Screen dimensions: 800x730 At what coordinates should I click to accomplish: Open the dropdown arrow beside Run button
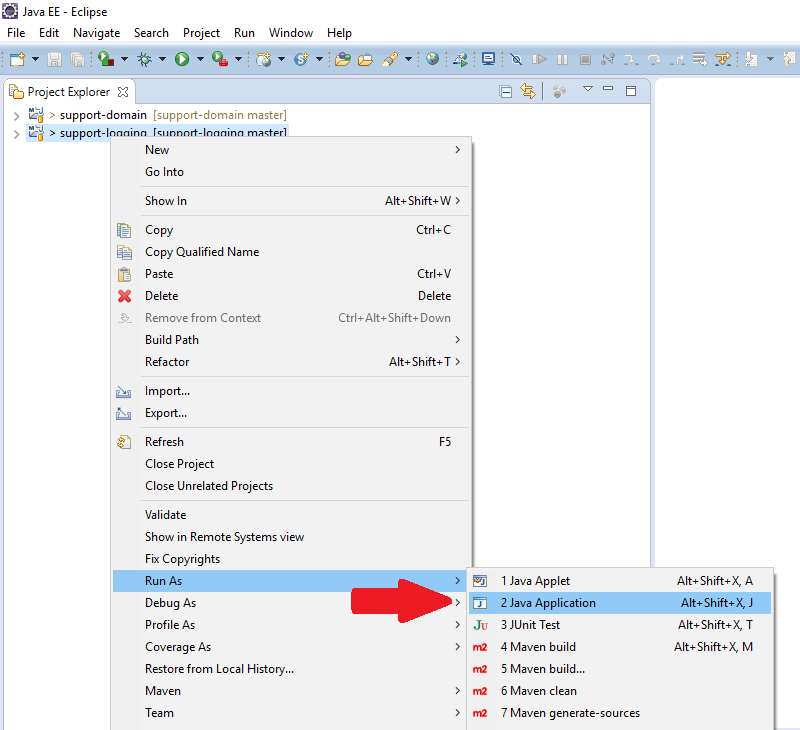(199, 60)
